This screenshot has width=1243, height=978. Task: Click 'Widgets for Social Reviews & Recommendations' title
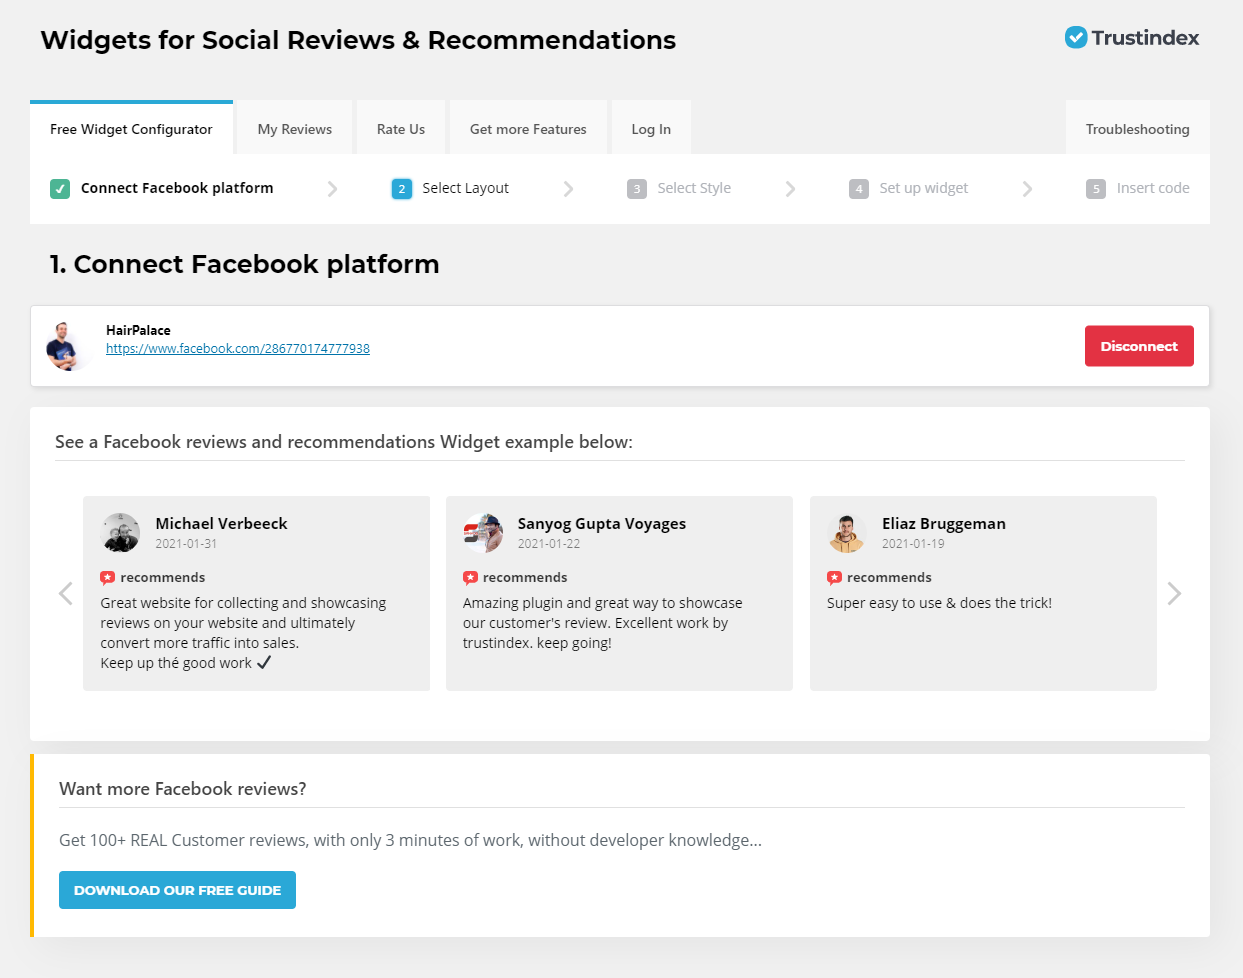358,40
